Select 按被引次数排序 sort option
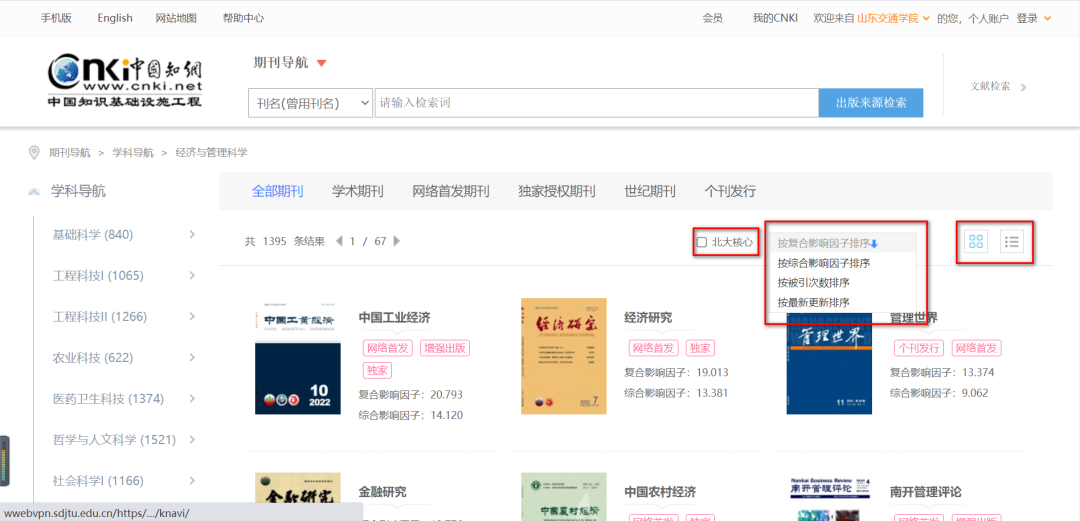The width and height of the screenshot is (1080, 521). pyautogui.click(x=813, y=283)
